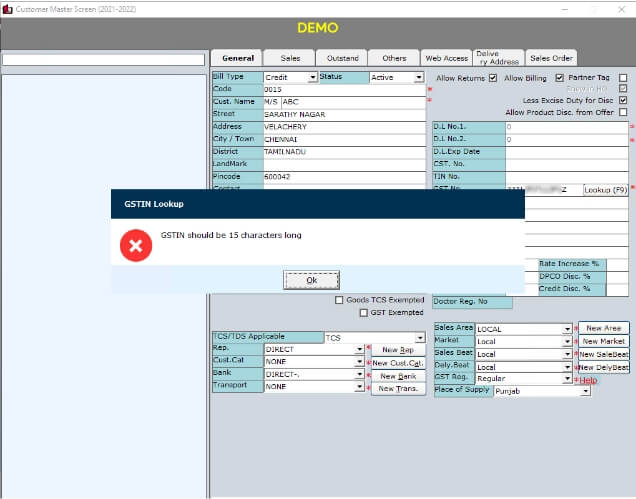Click the New Market button
Viewport: 636px width, 499px height.
[604, 341]
